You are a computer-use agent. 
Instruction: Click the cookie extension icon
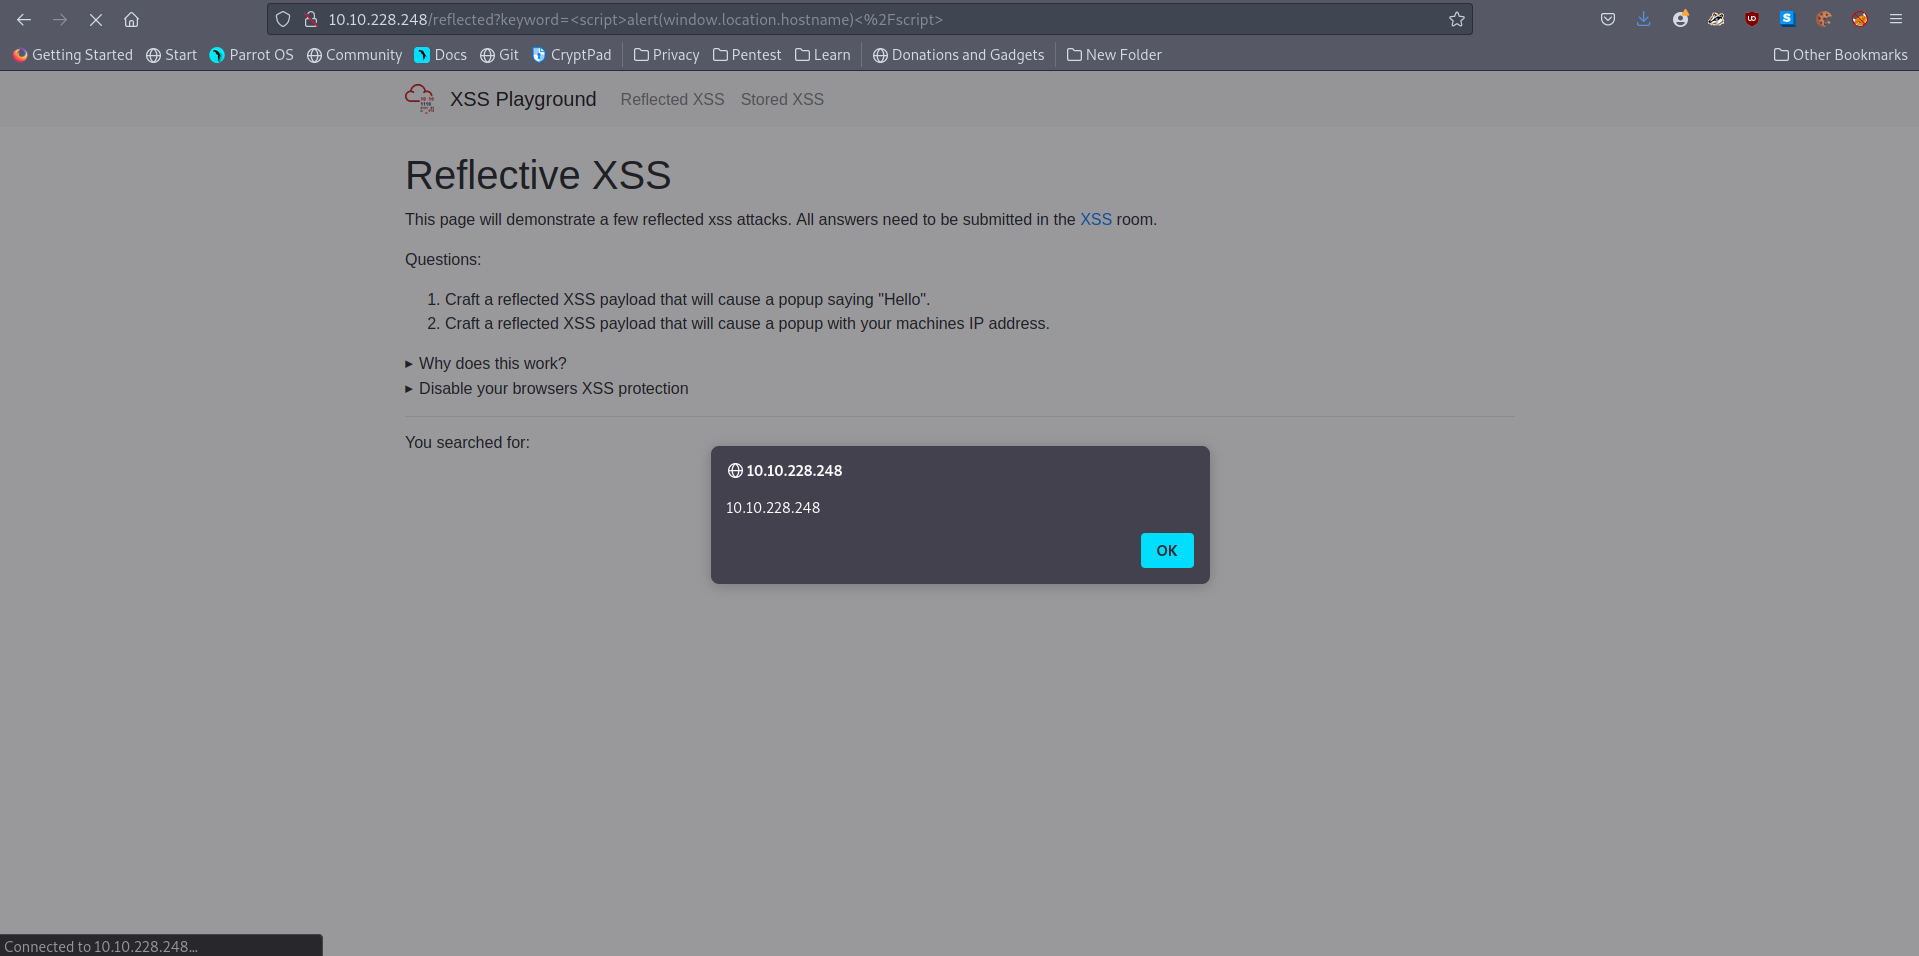[x=1824, y=19]
